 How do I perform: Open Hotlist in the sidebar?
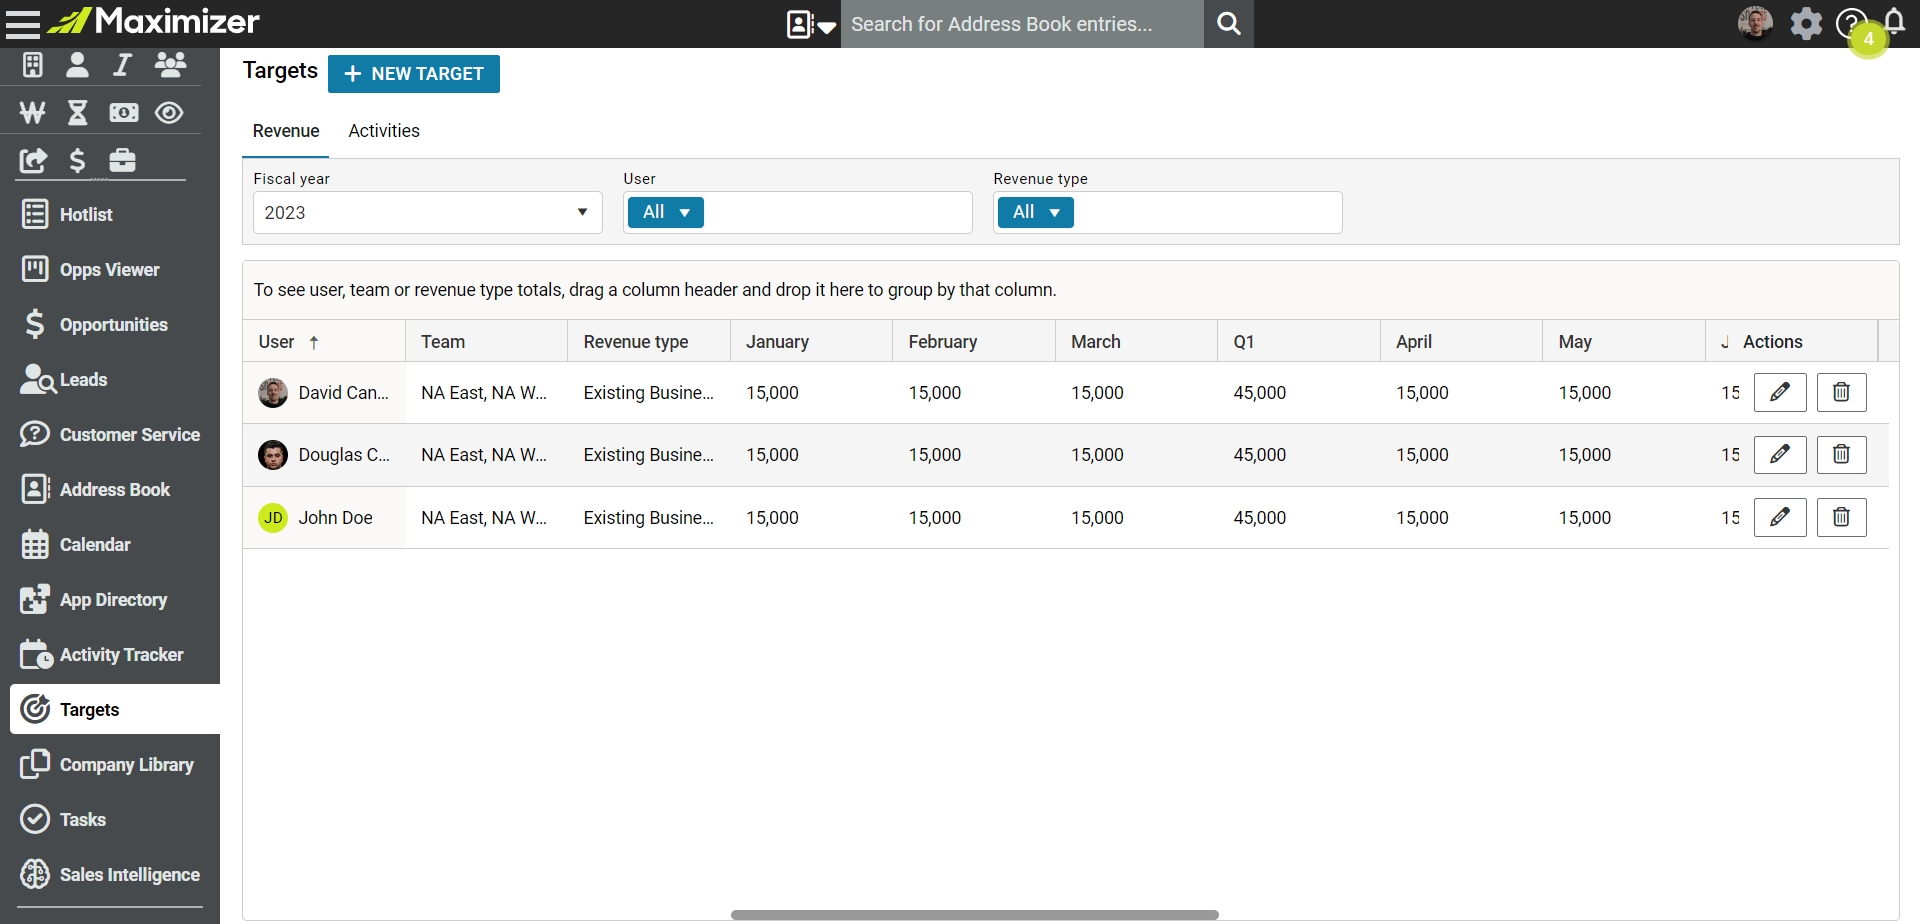pos(110,214)
